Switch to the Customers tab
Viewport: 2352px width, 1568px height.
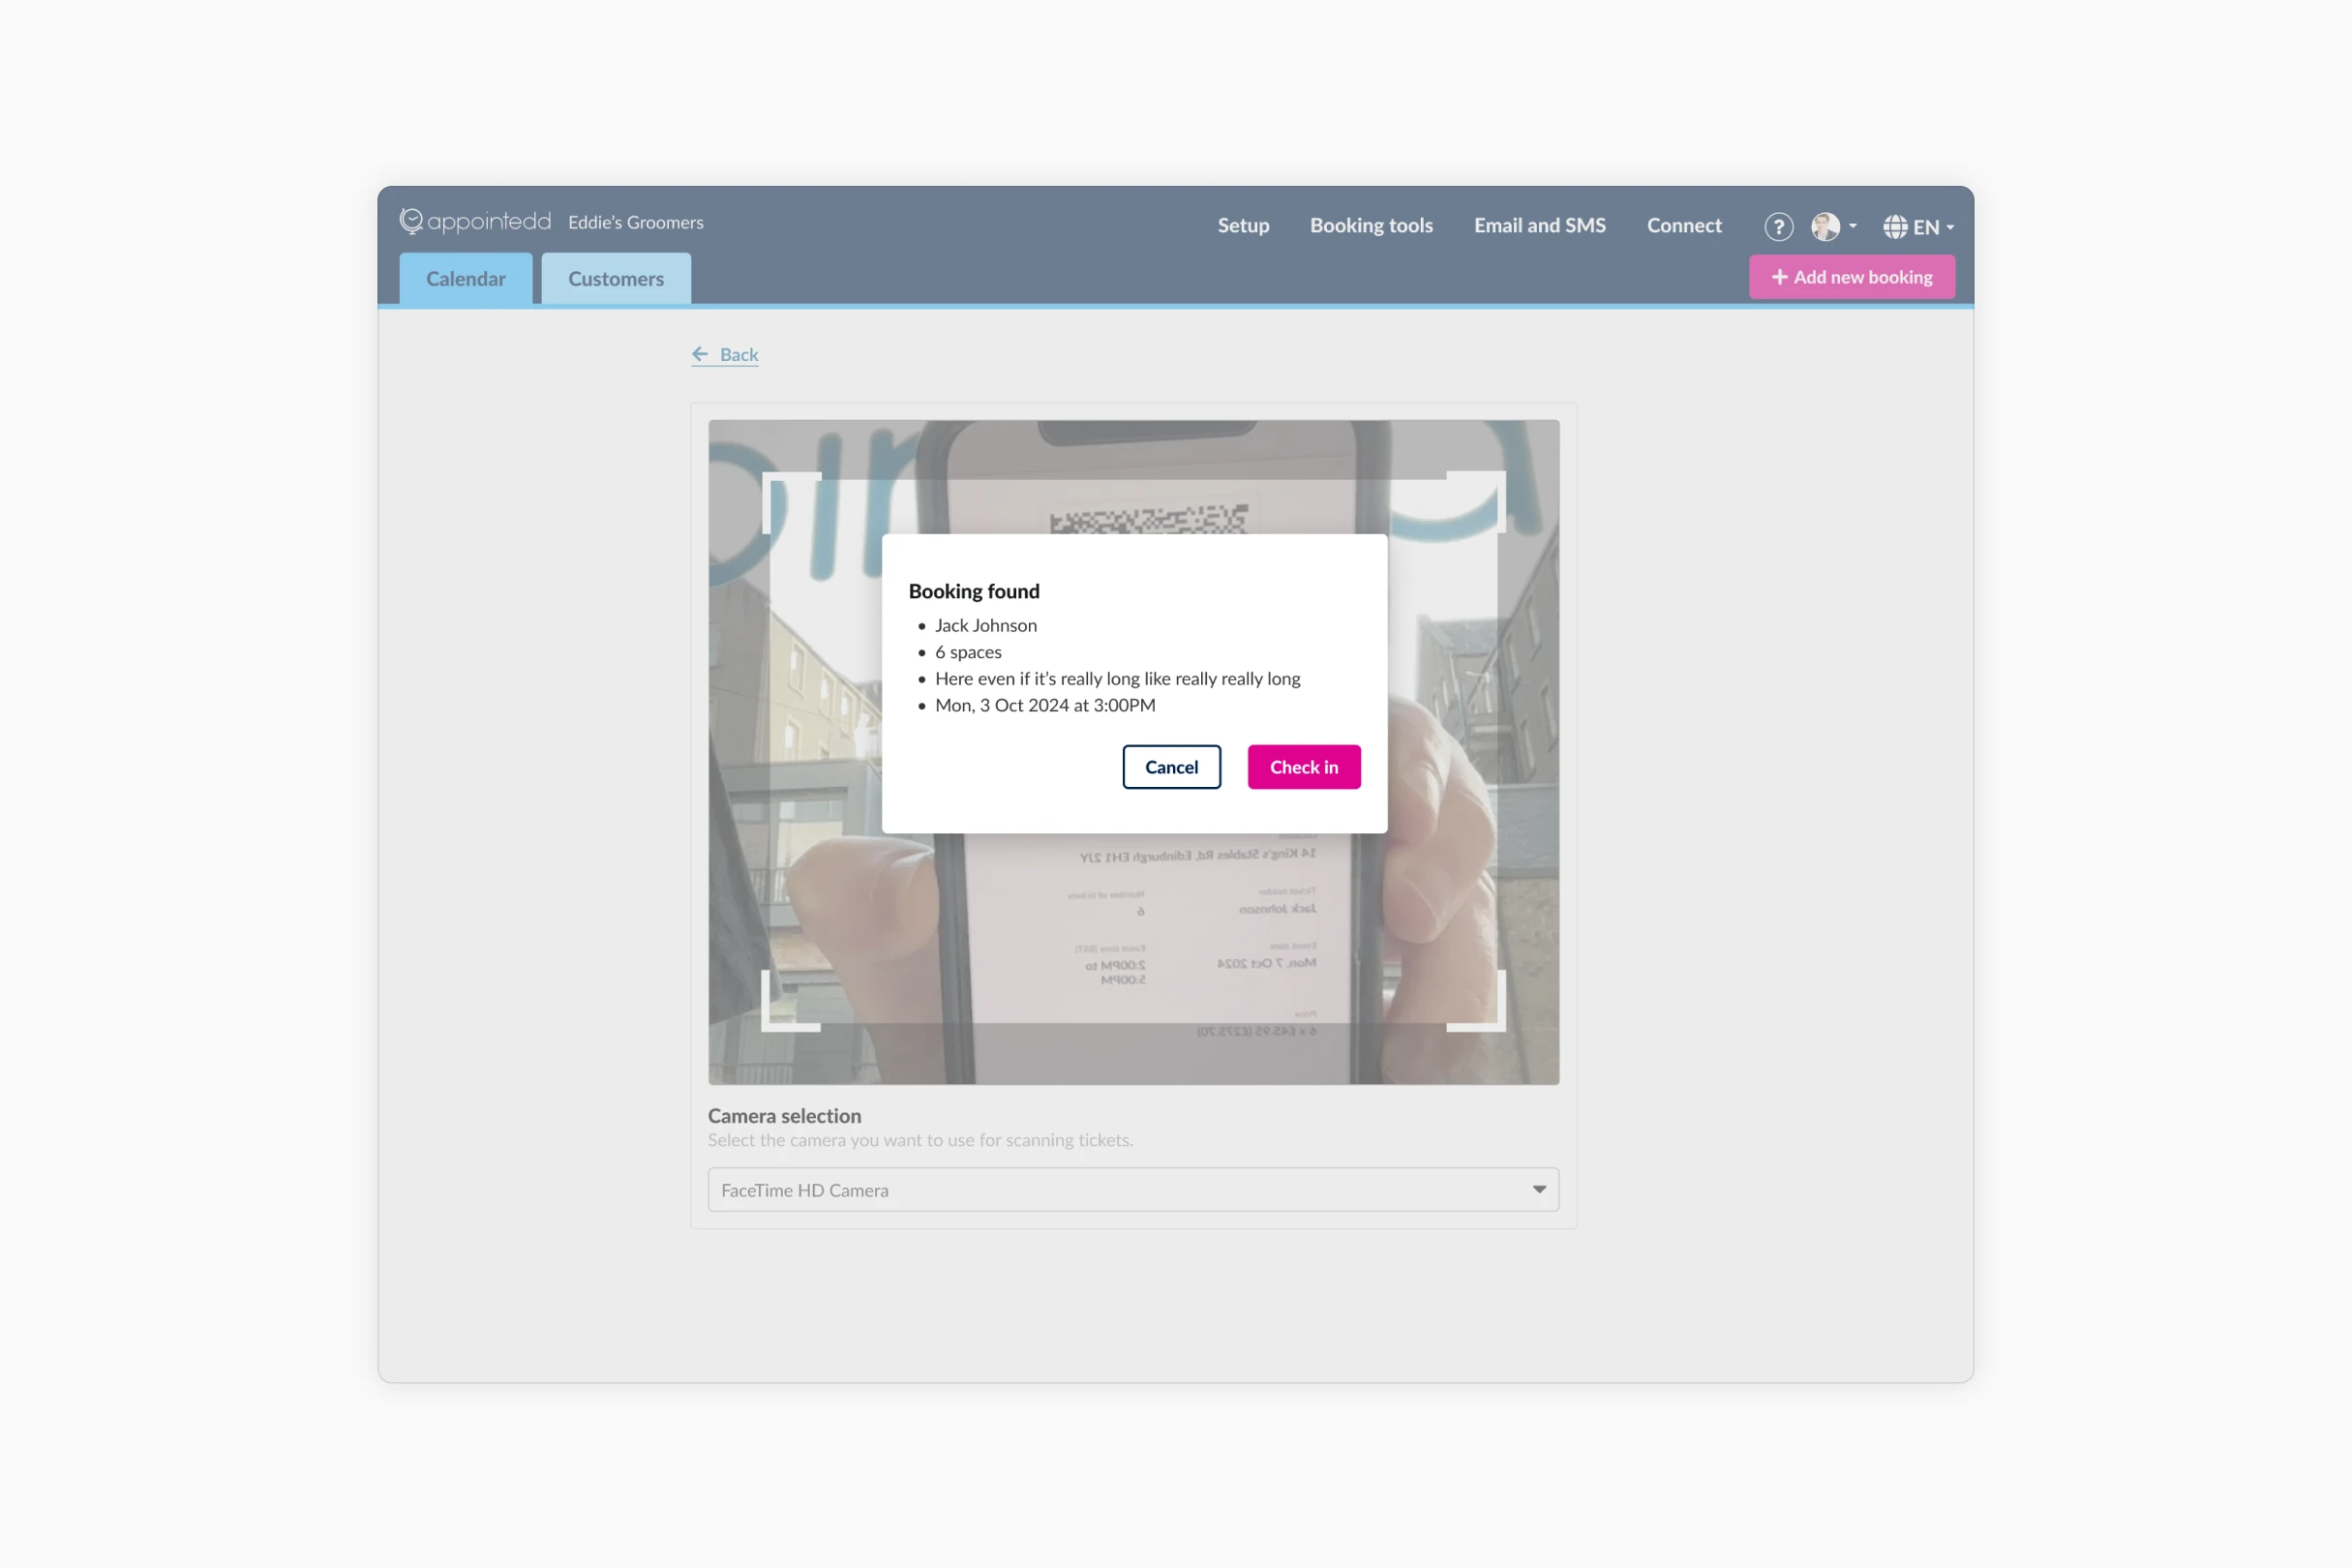pyautogui.click(x=615, y=278)
